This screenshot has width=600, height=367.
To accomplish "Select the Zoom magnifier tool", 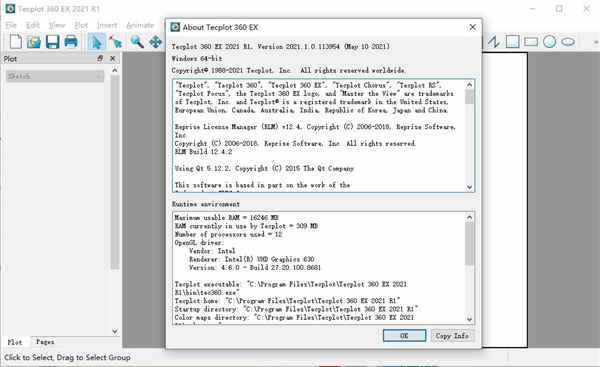I will (x=137, y=41).
